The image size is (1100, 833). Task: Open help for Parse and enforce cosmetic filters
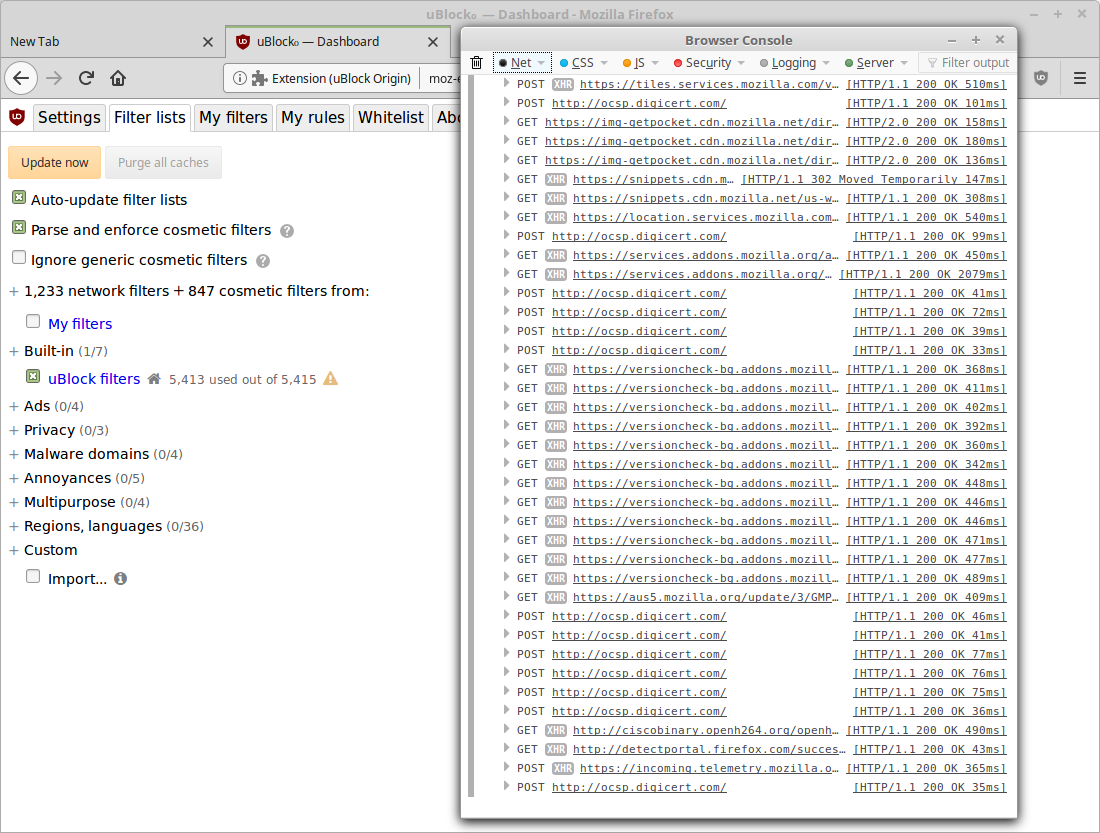(x=287, y=230)
